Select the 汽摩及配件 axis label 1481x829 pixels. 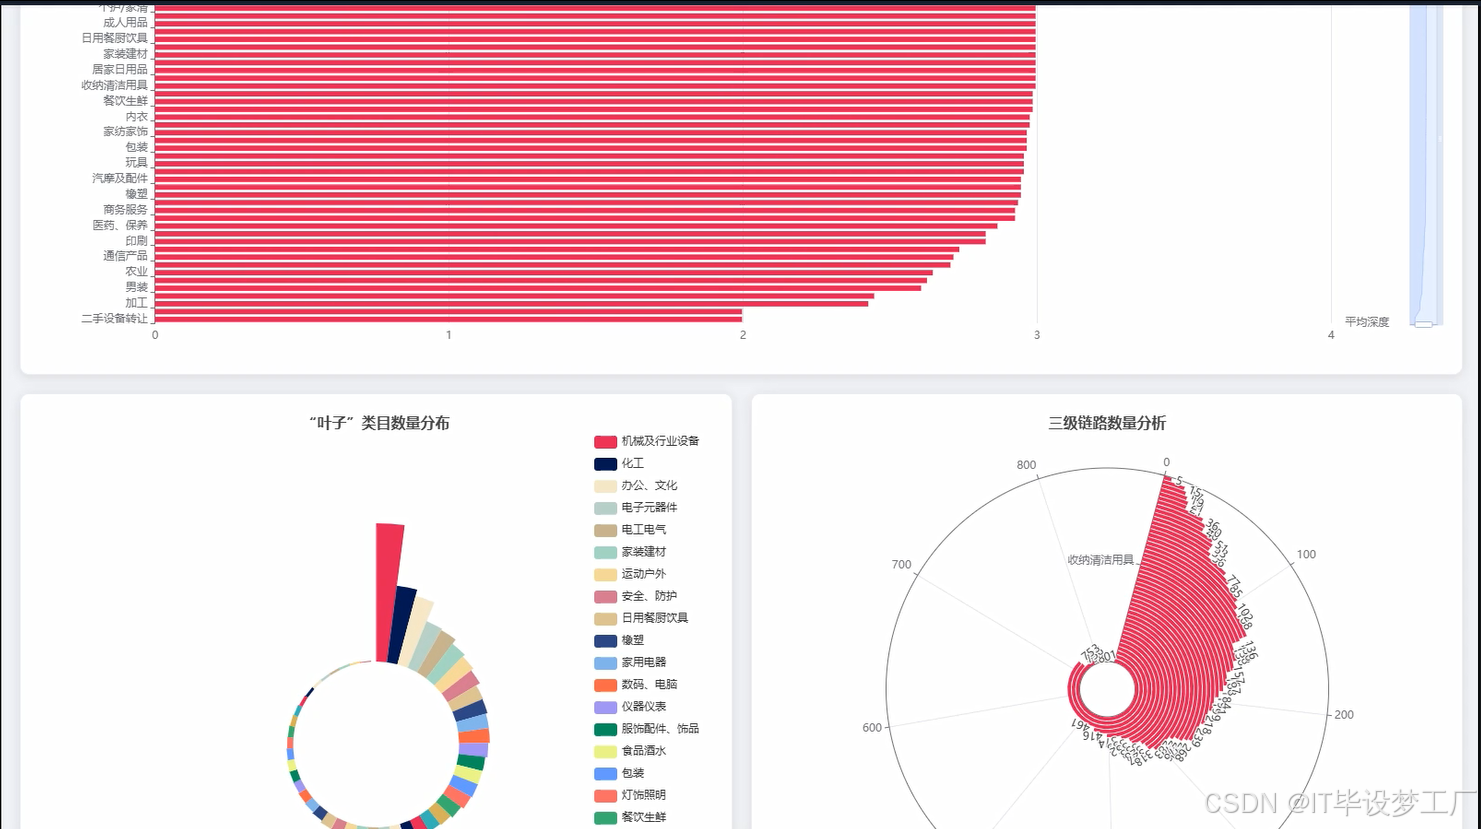(x=120, y=178)
